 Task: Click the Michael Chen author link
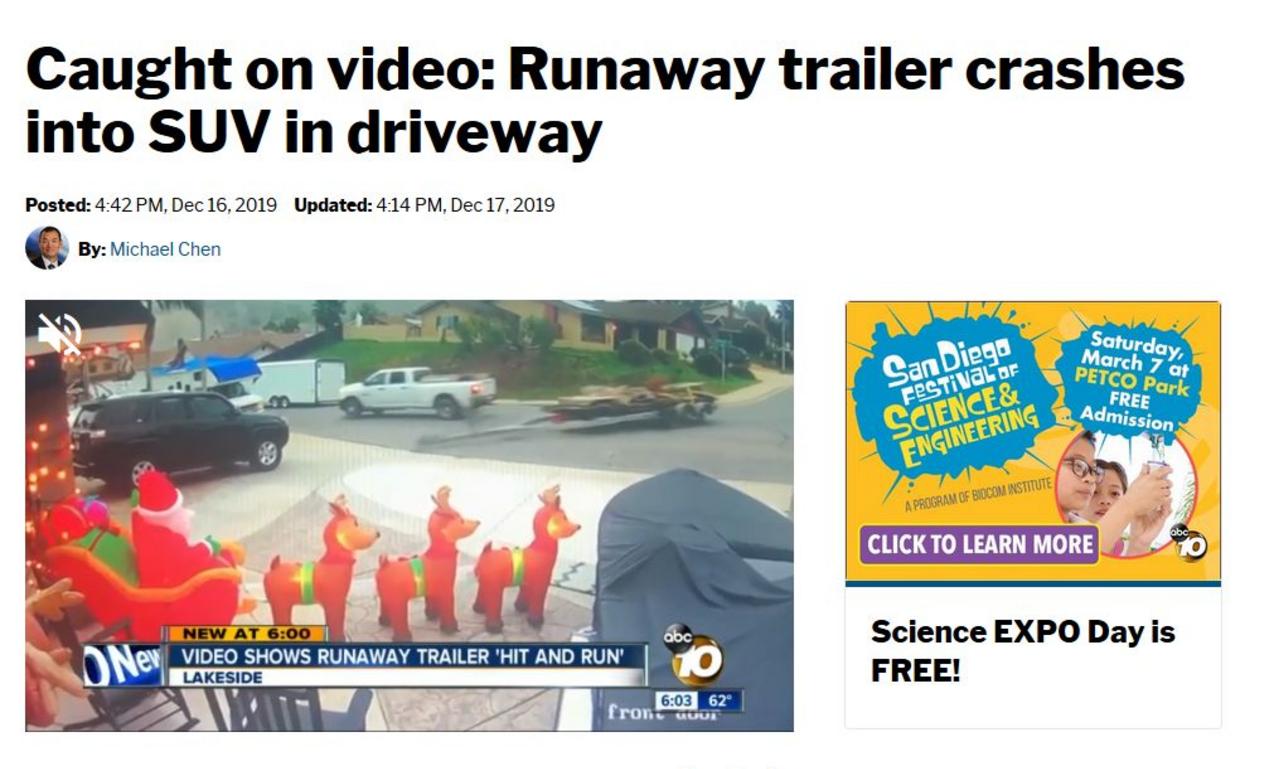click(165, 249)
